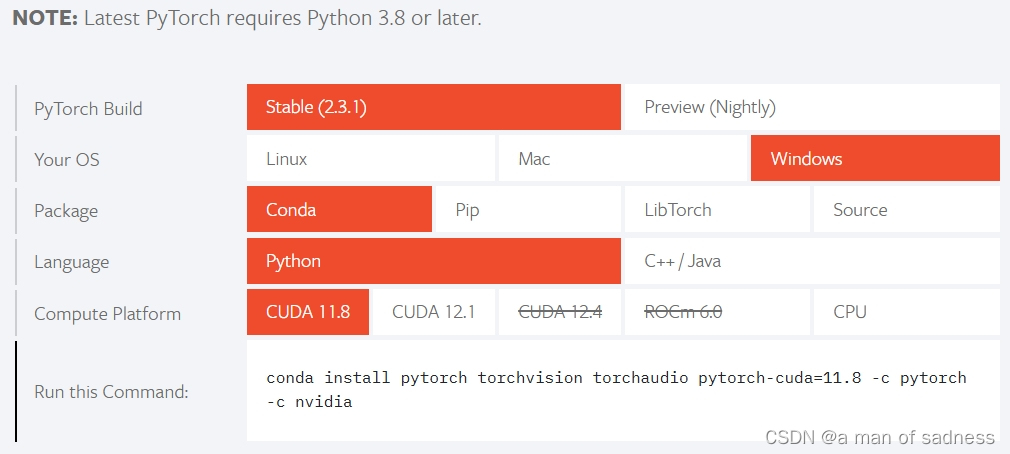
Task: Select C++ / Java language option
Action: (812, 261)
